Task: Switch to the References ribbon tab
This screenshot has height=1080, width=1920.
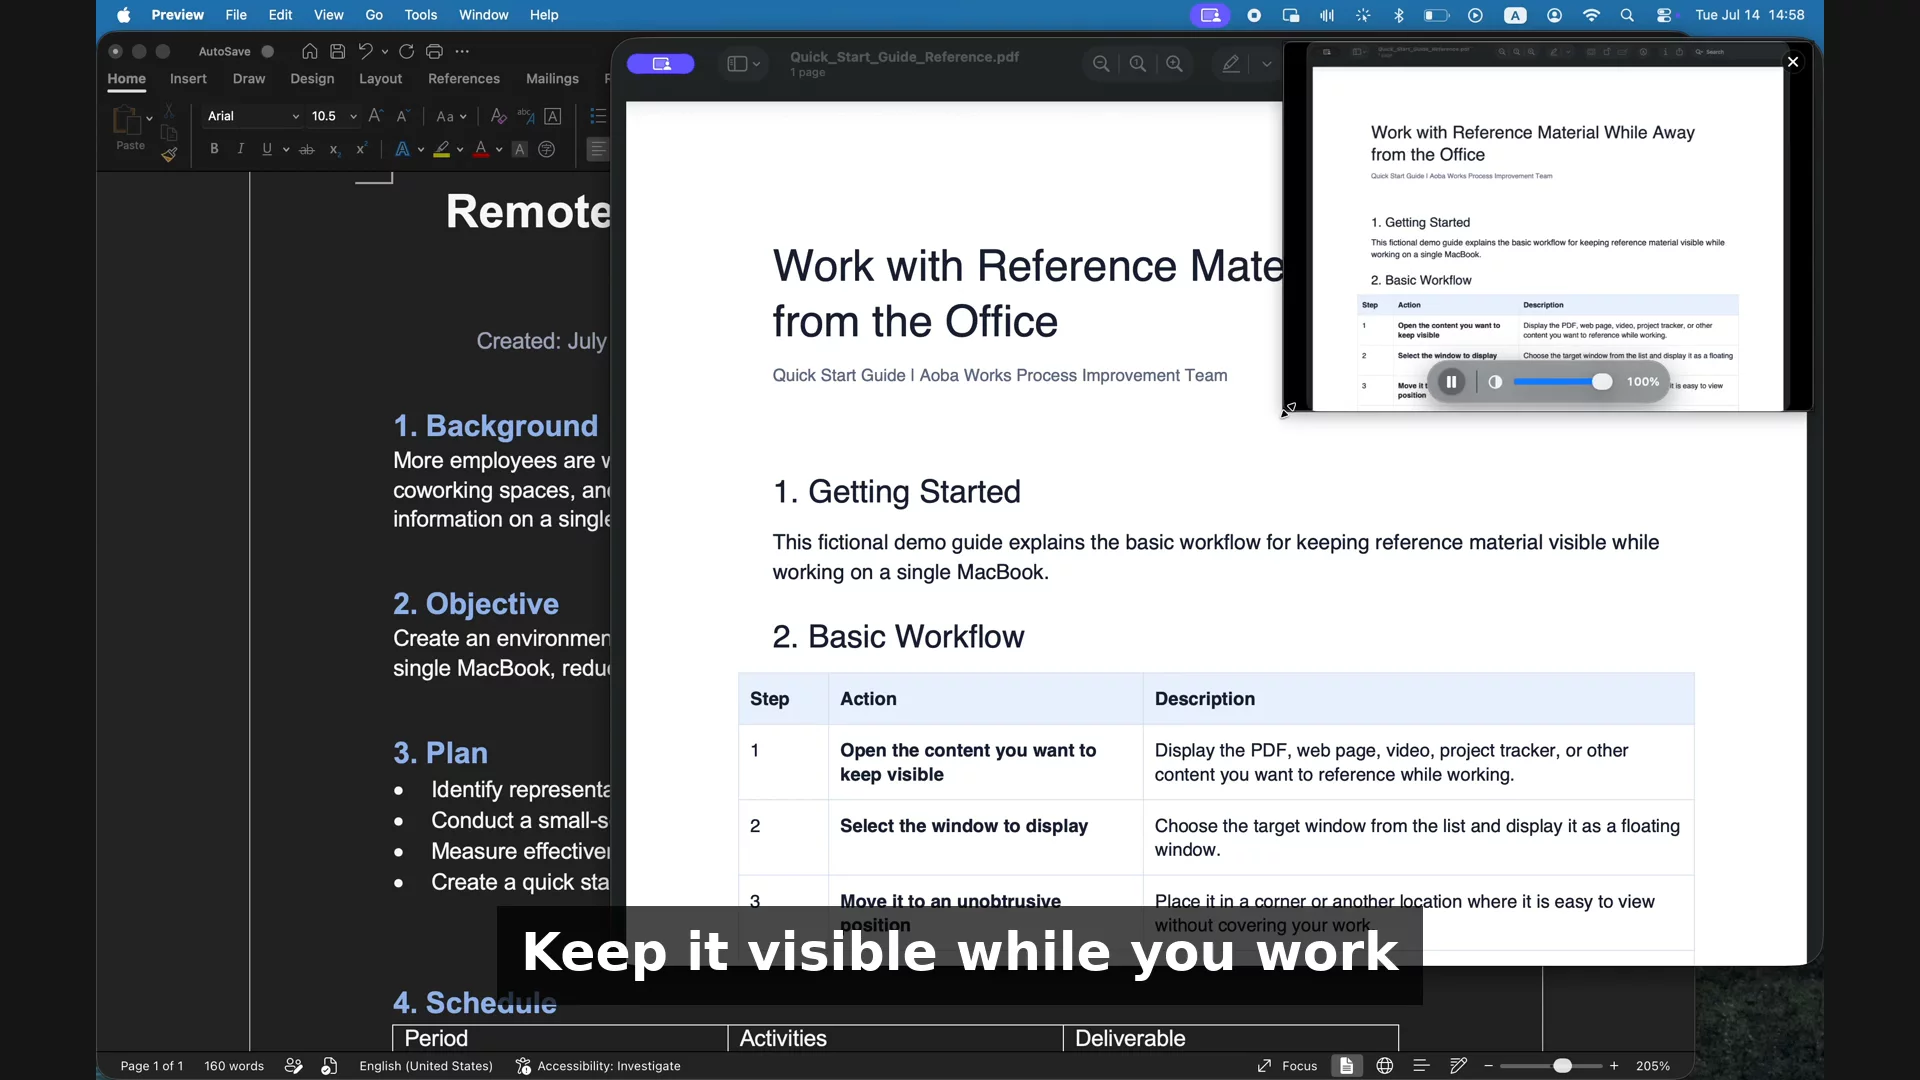Action: click(464, 79)
